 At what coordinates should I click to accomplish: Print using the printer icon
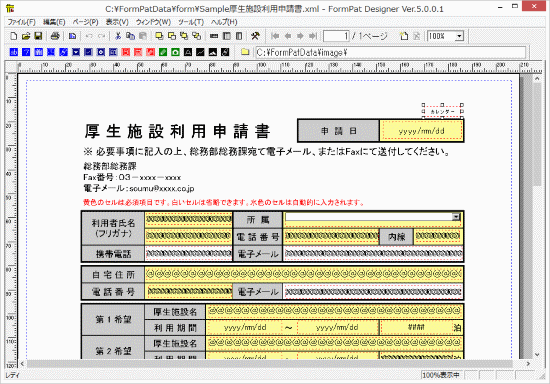[x=55, y=36]
